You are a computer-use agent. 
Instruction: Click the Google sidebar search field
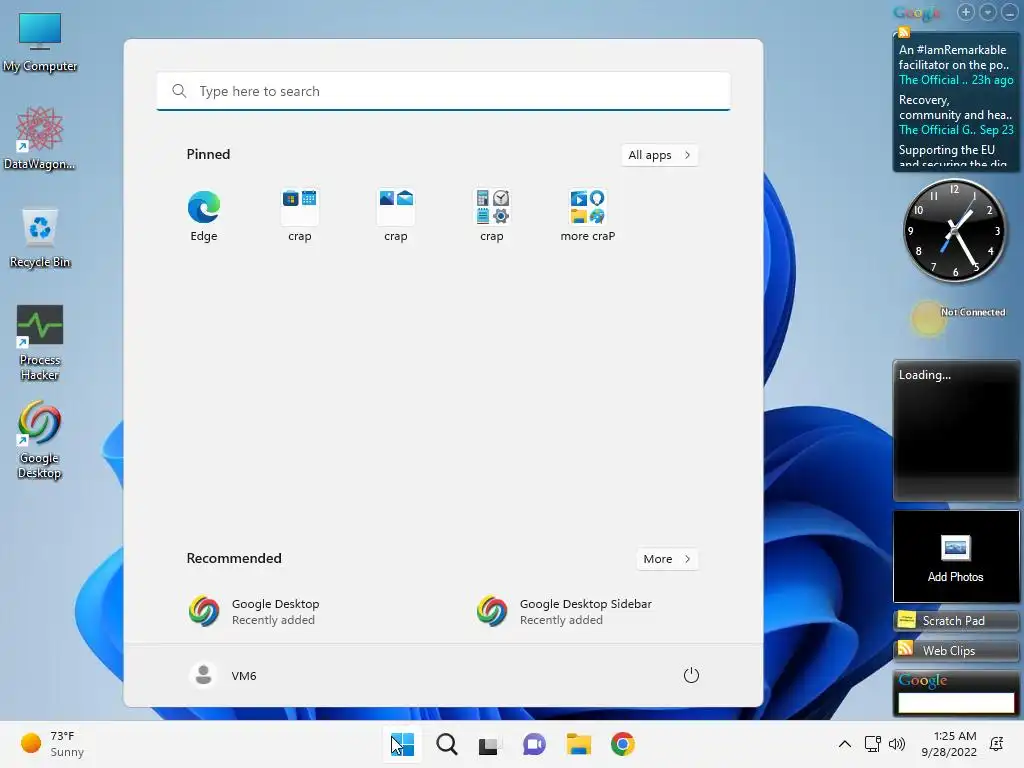(955, 703)
